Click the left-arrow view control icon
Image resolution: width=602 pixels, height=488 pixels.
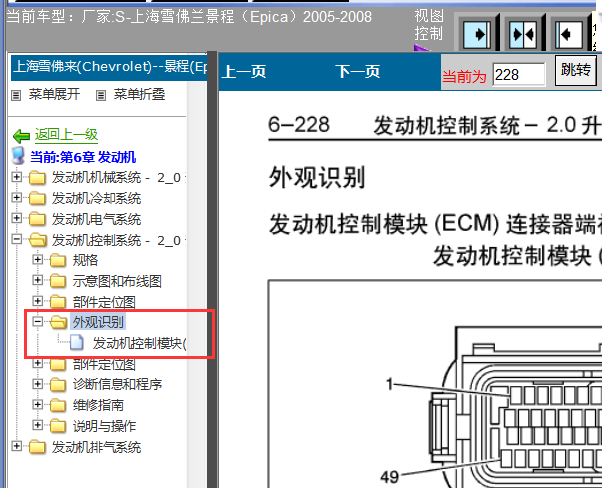click(569, 34)
